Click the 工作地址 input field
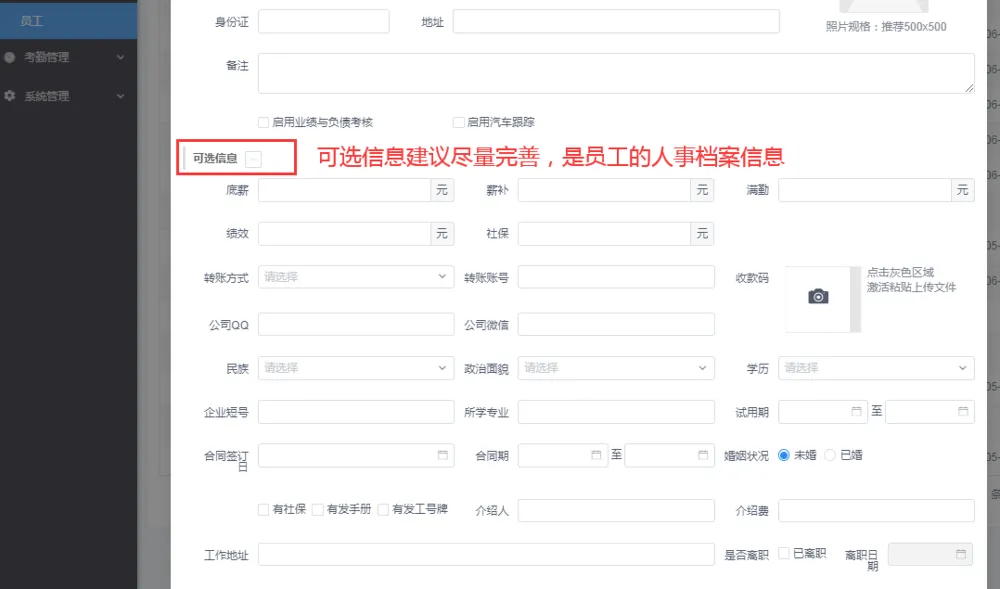 [x=486, y=555]
